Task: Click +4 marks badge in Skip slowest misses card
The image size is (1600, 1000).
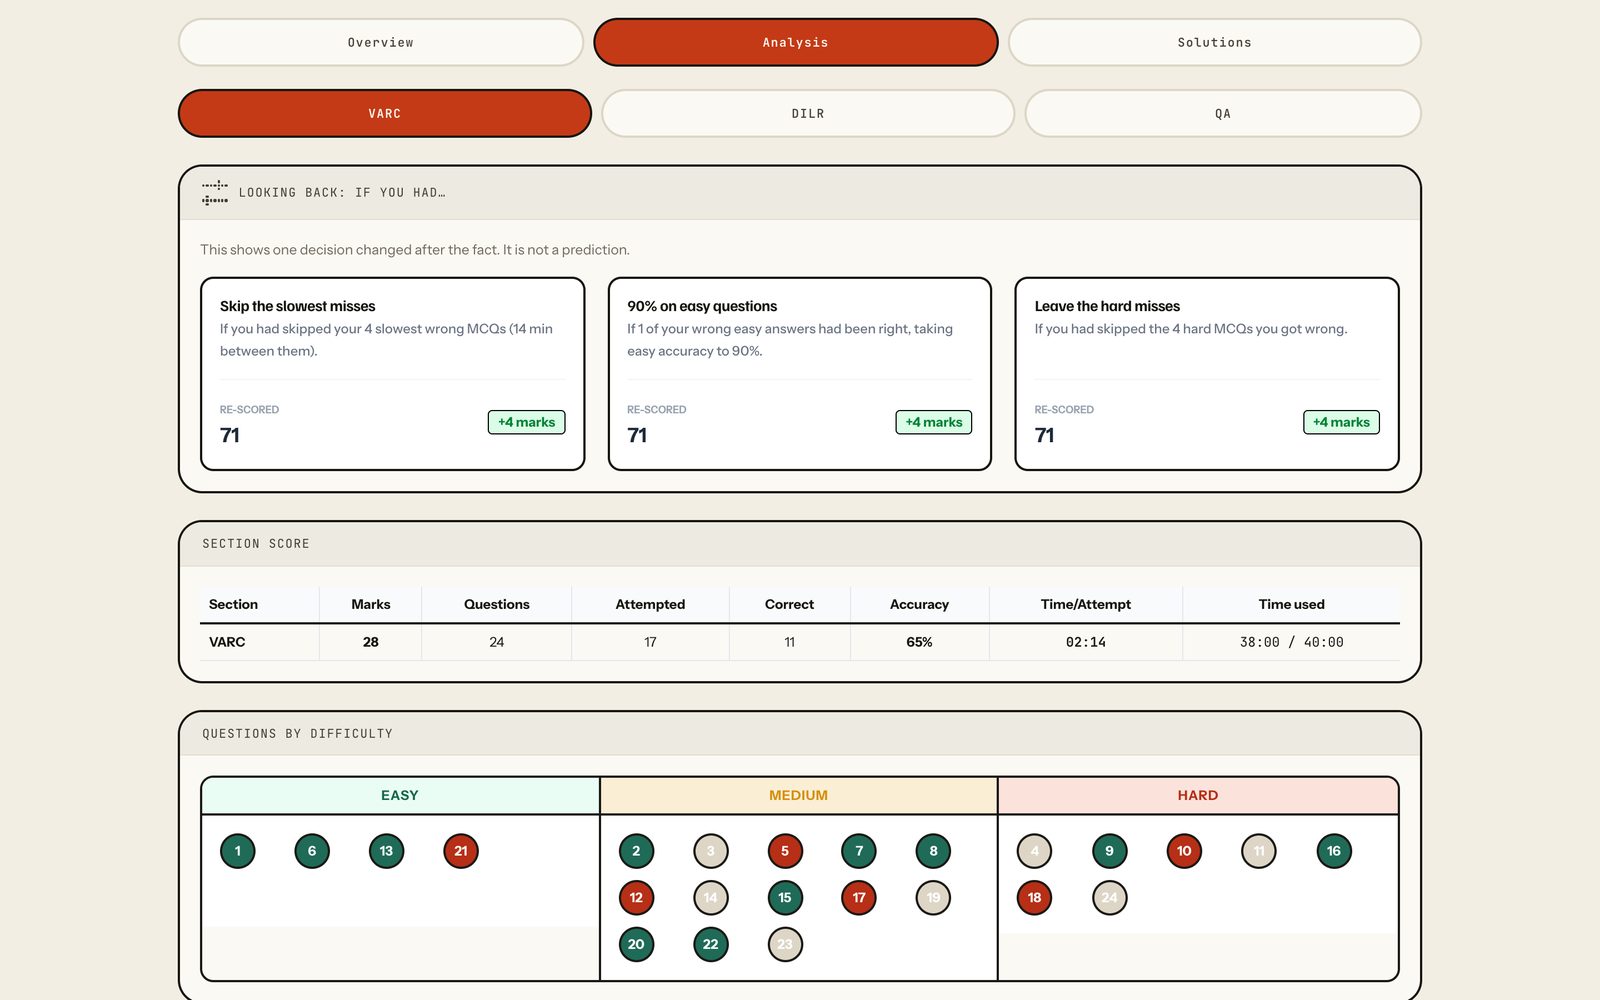Action: click(x=526, y=422)
